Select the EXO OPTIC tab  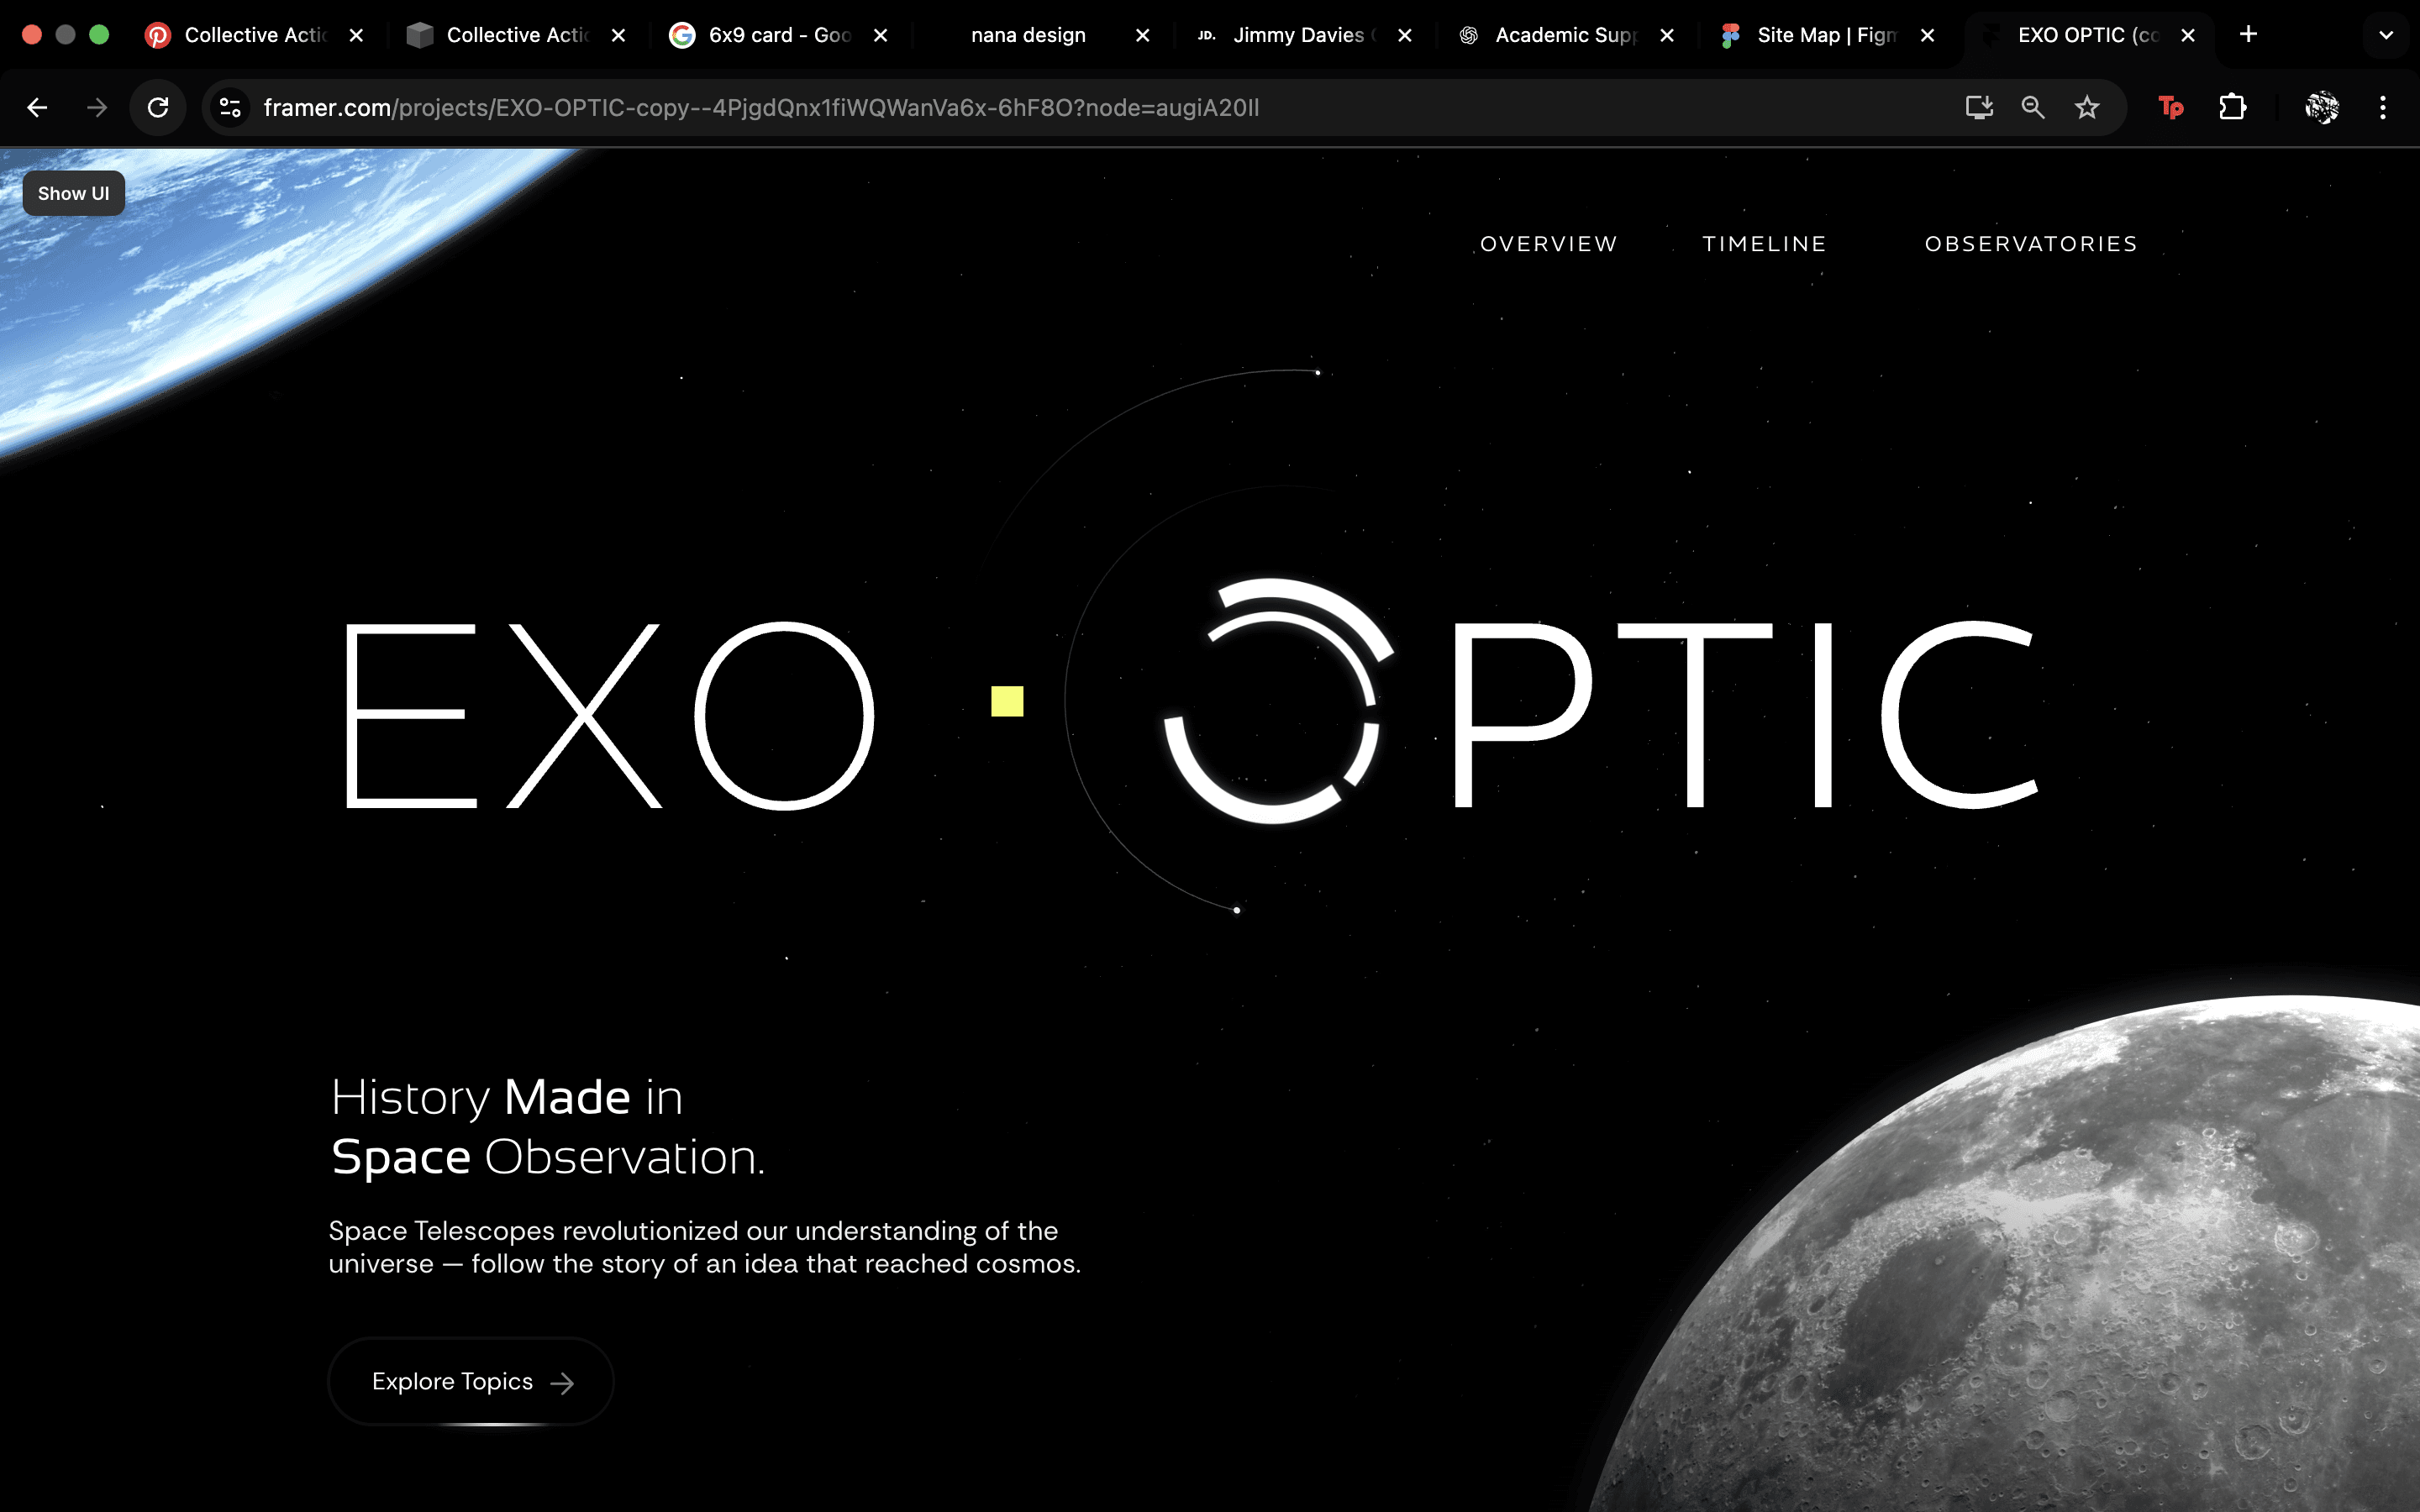2088,35
